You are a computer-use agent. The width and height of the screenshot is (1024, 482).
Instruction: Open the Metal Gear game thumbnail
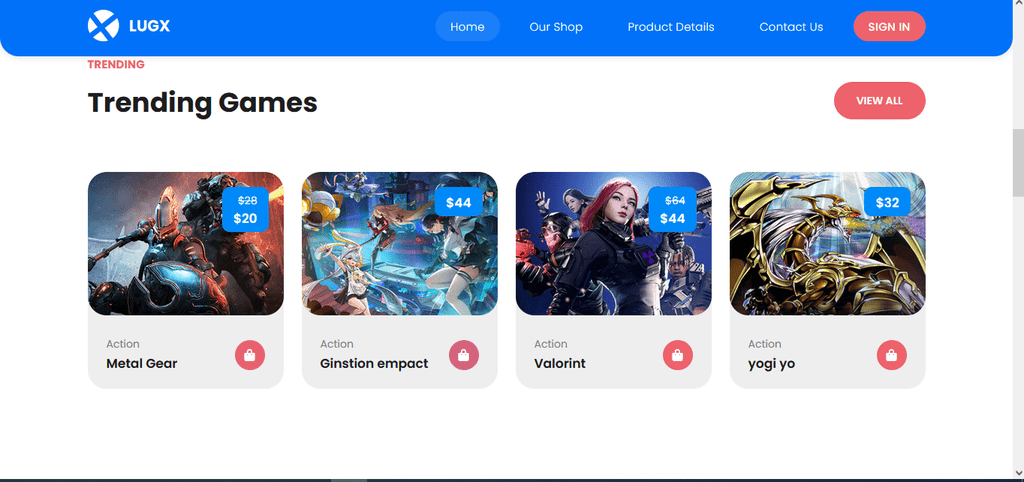(185, 244)
